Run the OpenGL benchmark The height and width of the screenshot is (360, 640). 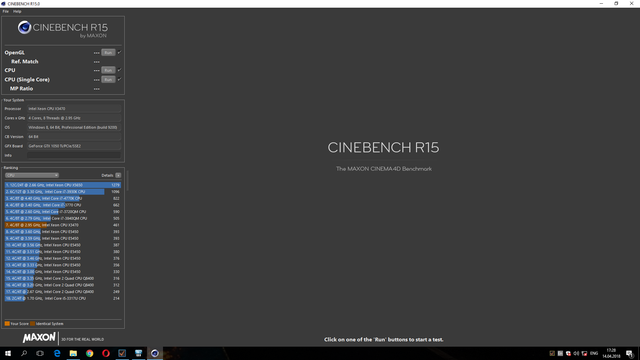(x=108, y=53)
